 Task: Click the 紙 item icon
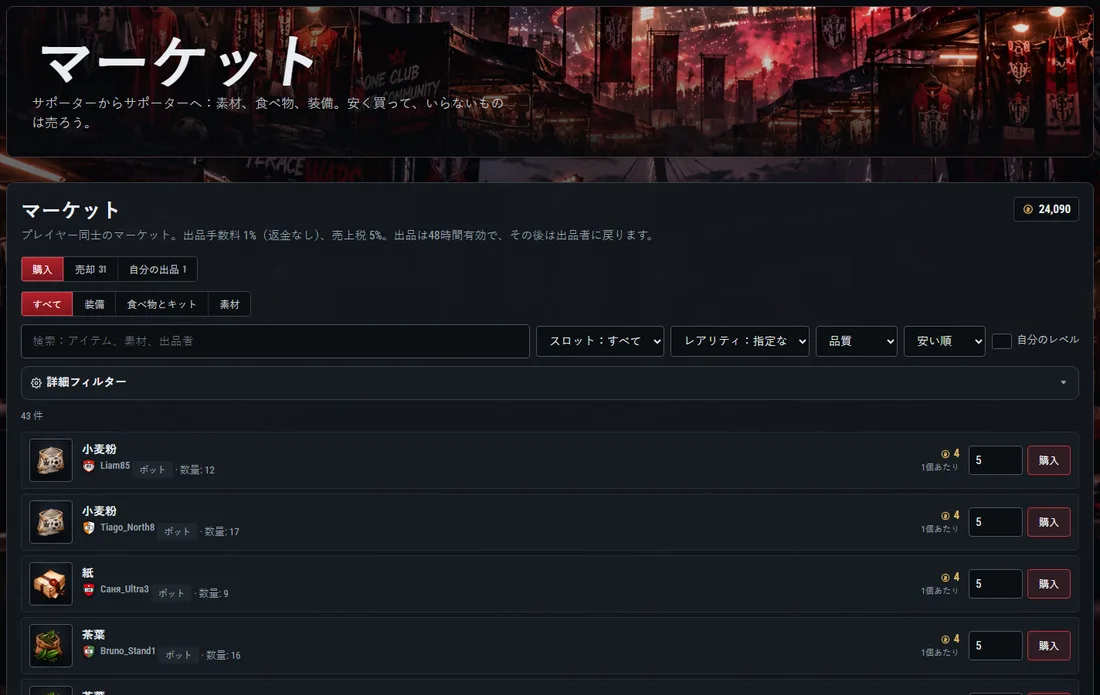tap(51, 583)
